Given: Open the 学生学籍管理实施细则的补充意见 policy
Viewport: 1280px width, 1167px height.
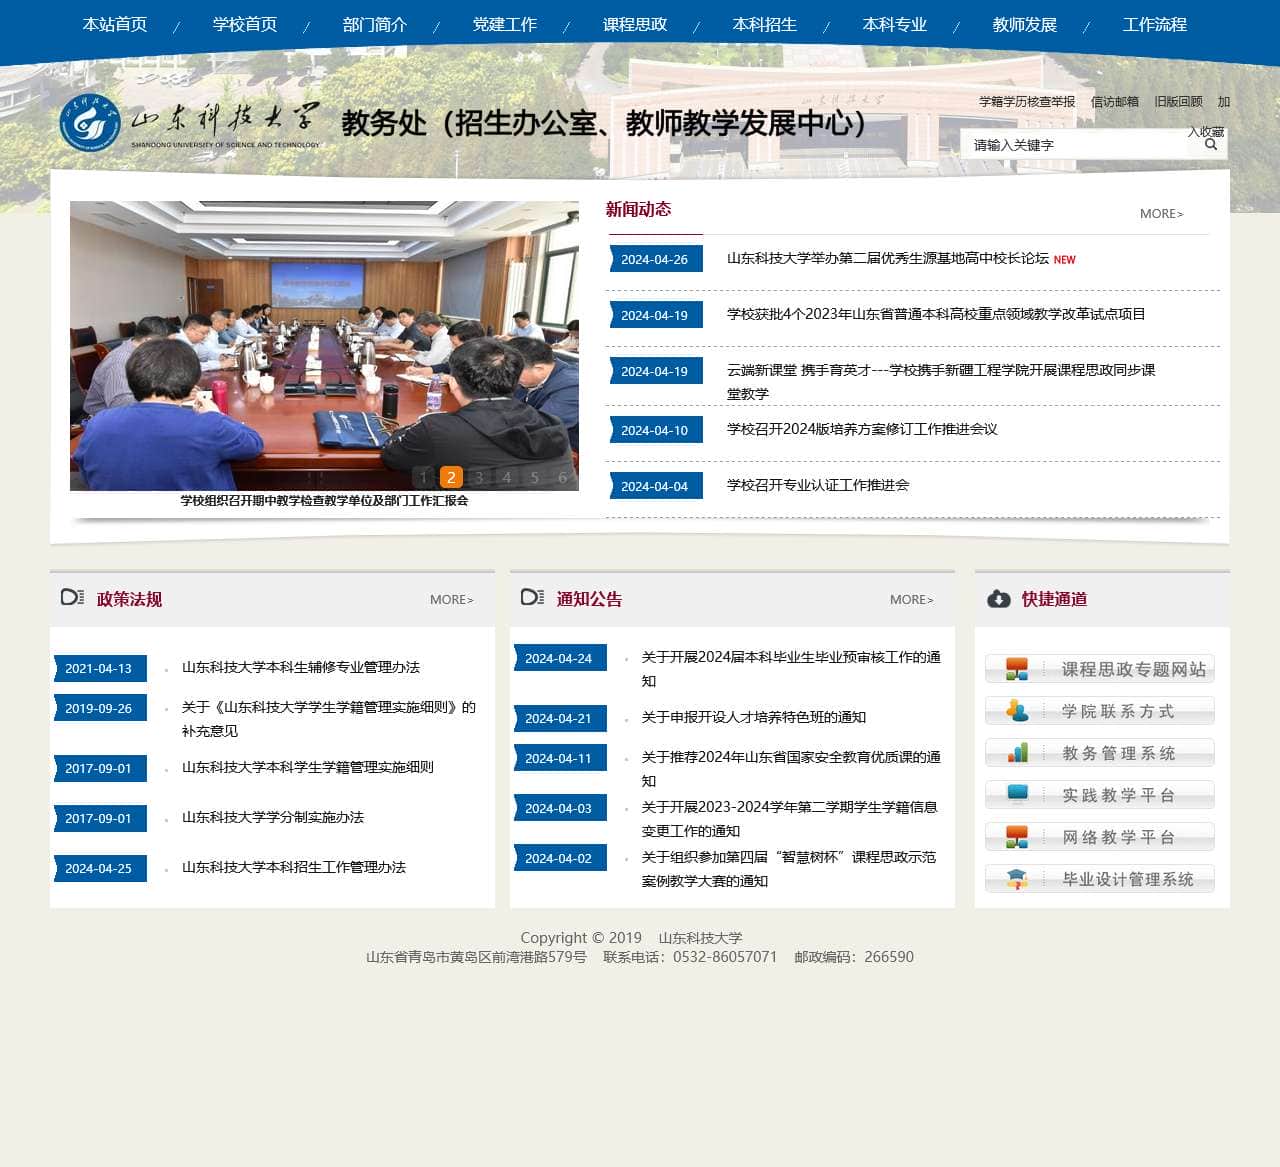Looking at the screenshot, I should click(329, 719).
